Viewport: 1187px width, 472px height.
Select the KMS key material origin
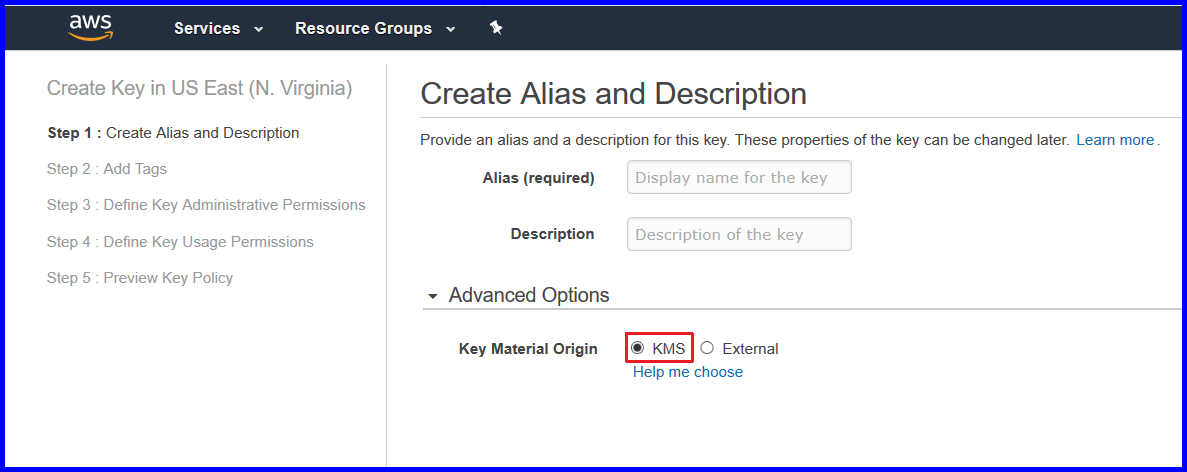pyautogui.click(x=637, y=348)
